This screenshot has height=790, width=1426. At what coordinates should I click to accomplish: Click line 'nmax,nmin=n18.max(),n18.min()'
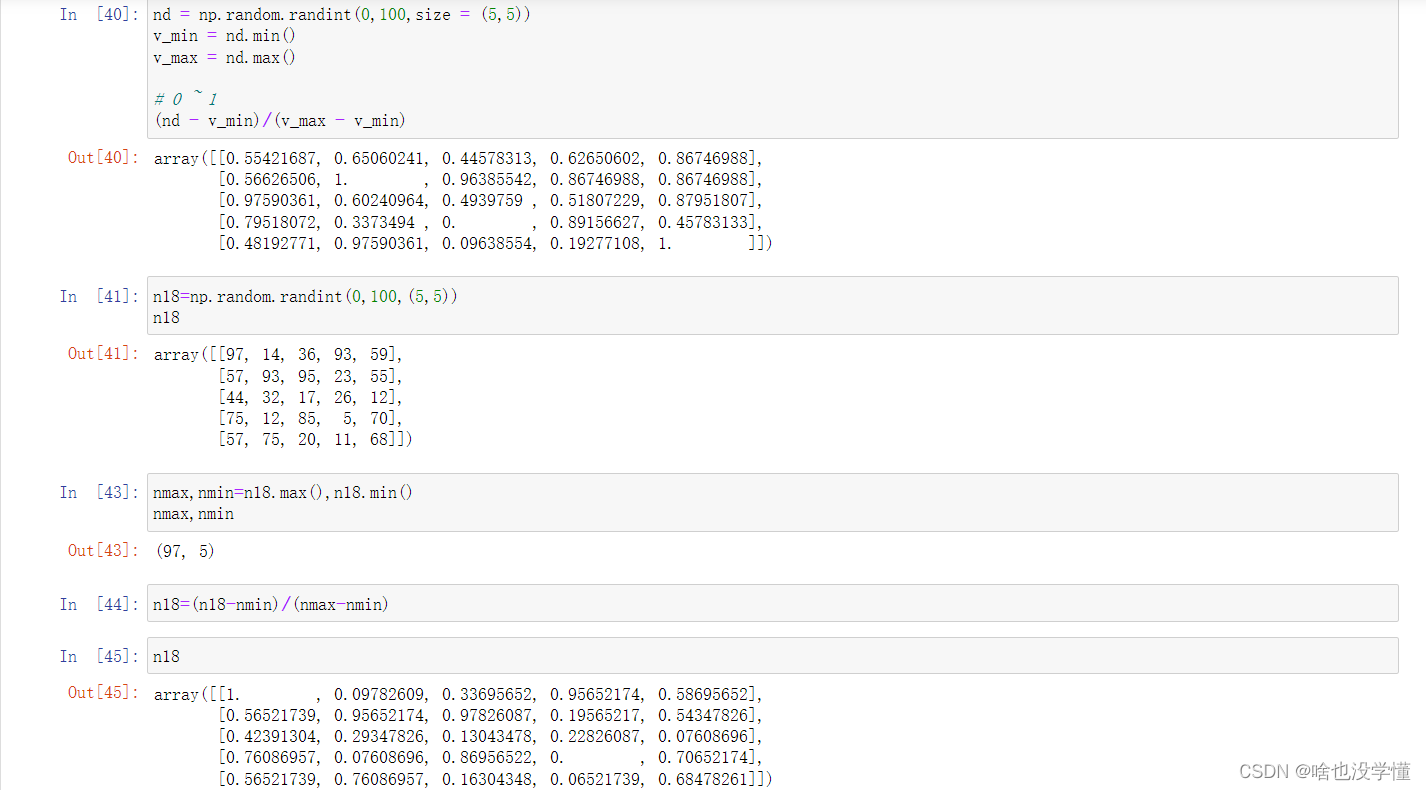[x=283, y=492]
